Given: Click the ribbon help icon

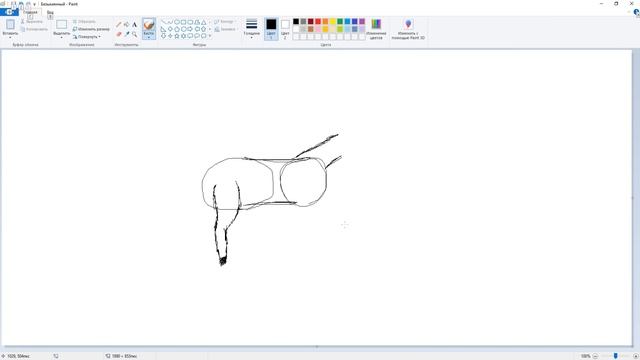Looking at the screenshot, I should tap(636, 12).
